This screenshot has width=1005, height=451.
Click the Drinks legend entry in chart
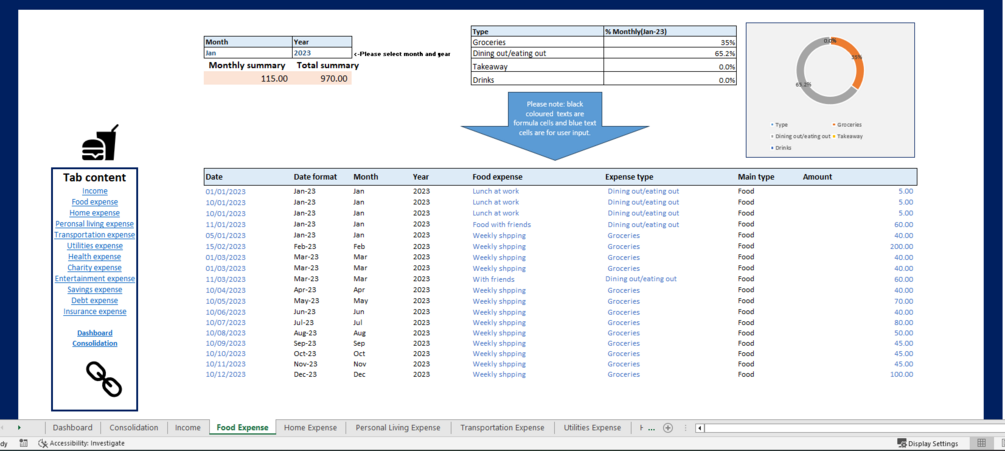[781, 147]
